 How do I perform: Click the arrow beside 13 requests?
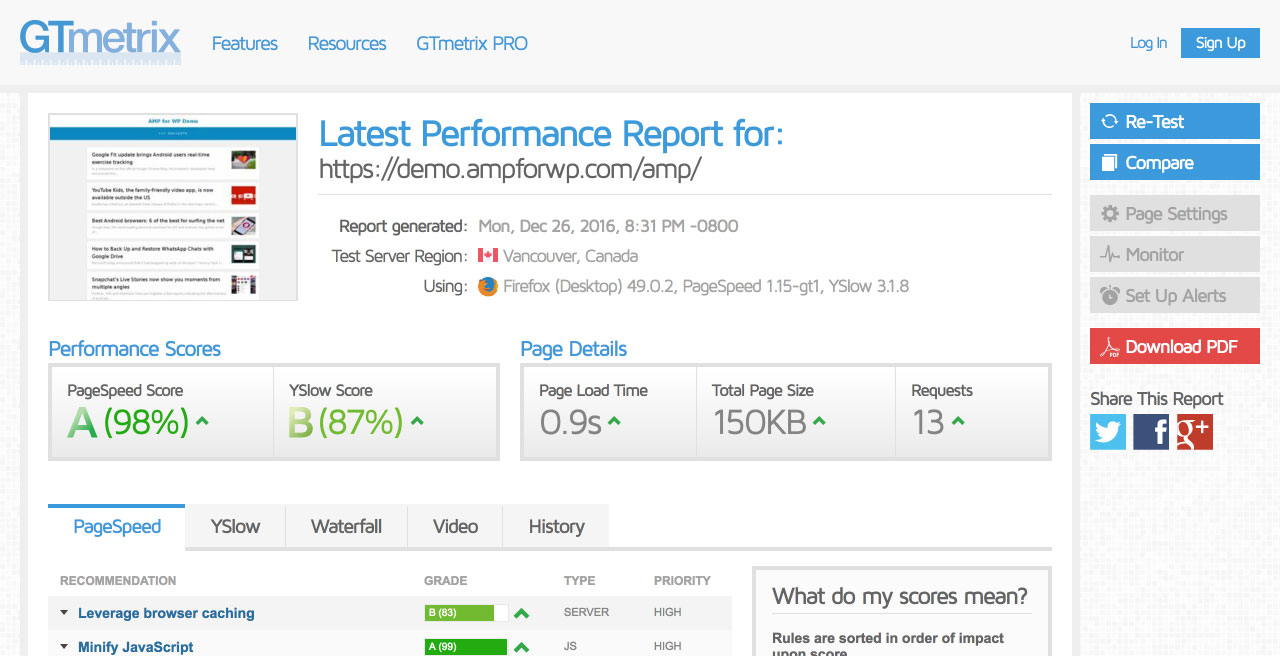[958, 422]
